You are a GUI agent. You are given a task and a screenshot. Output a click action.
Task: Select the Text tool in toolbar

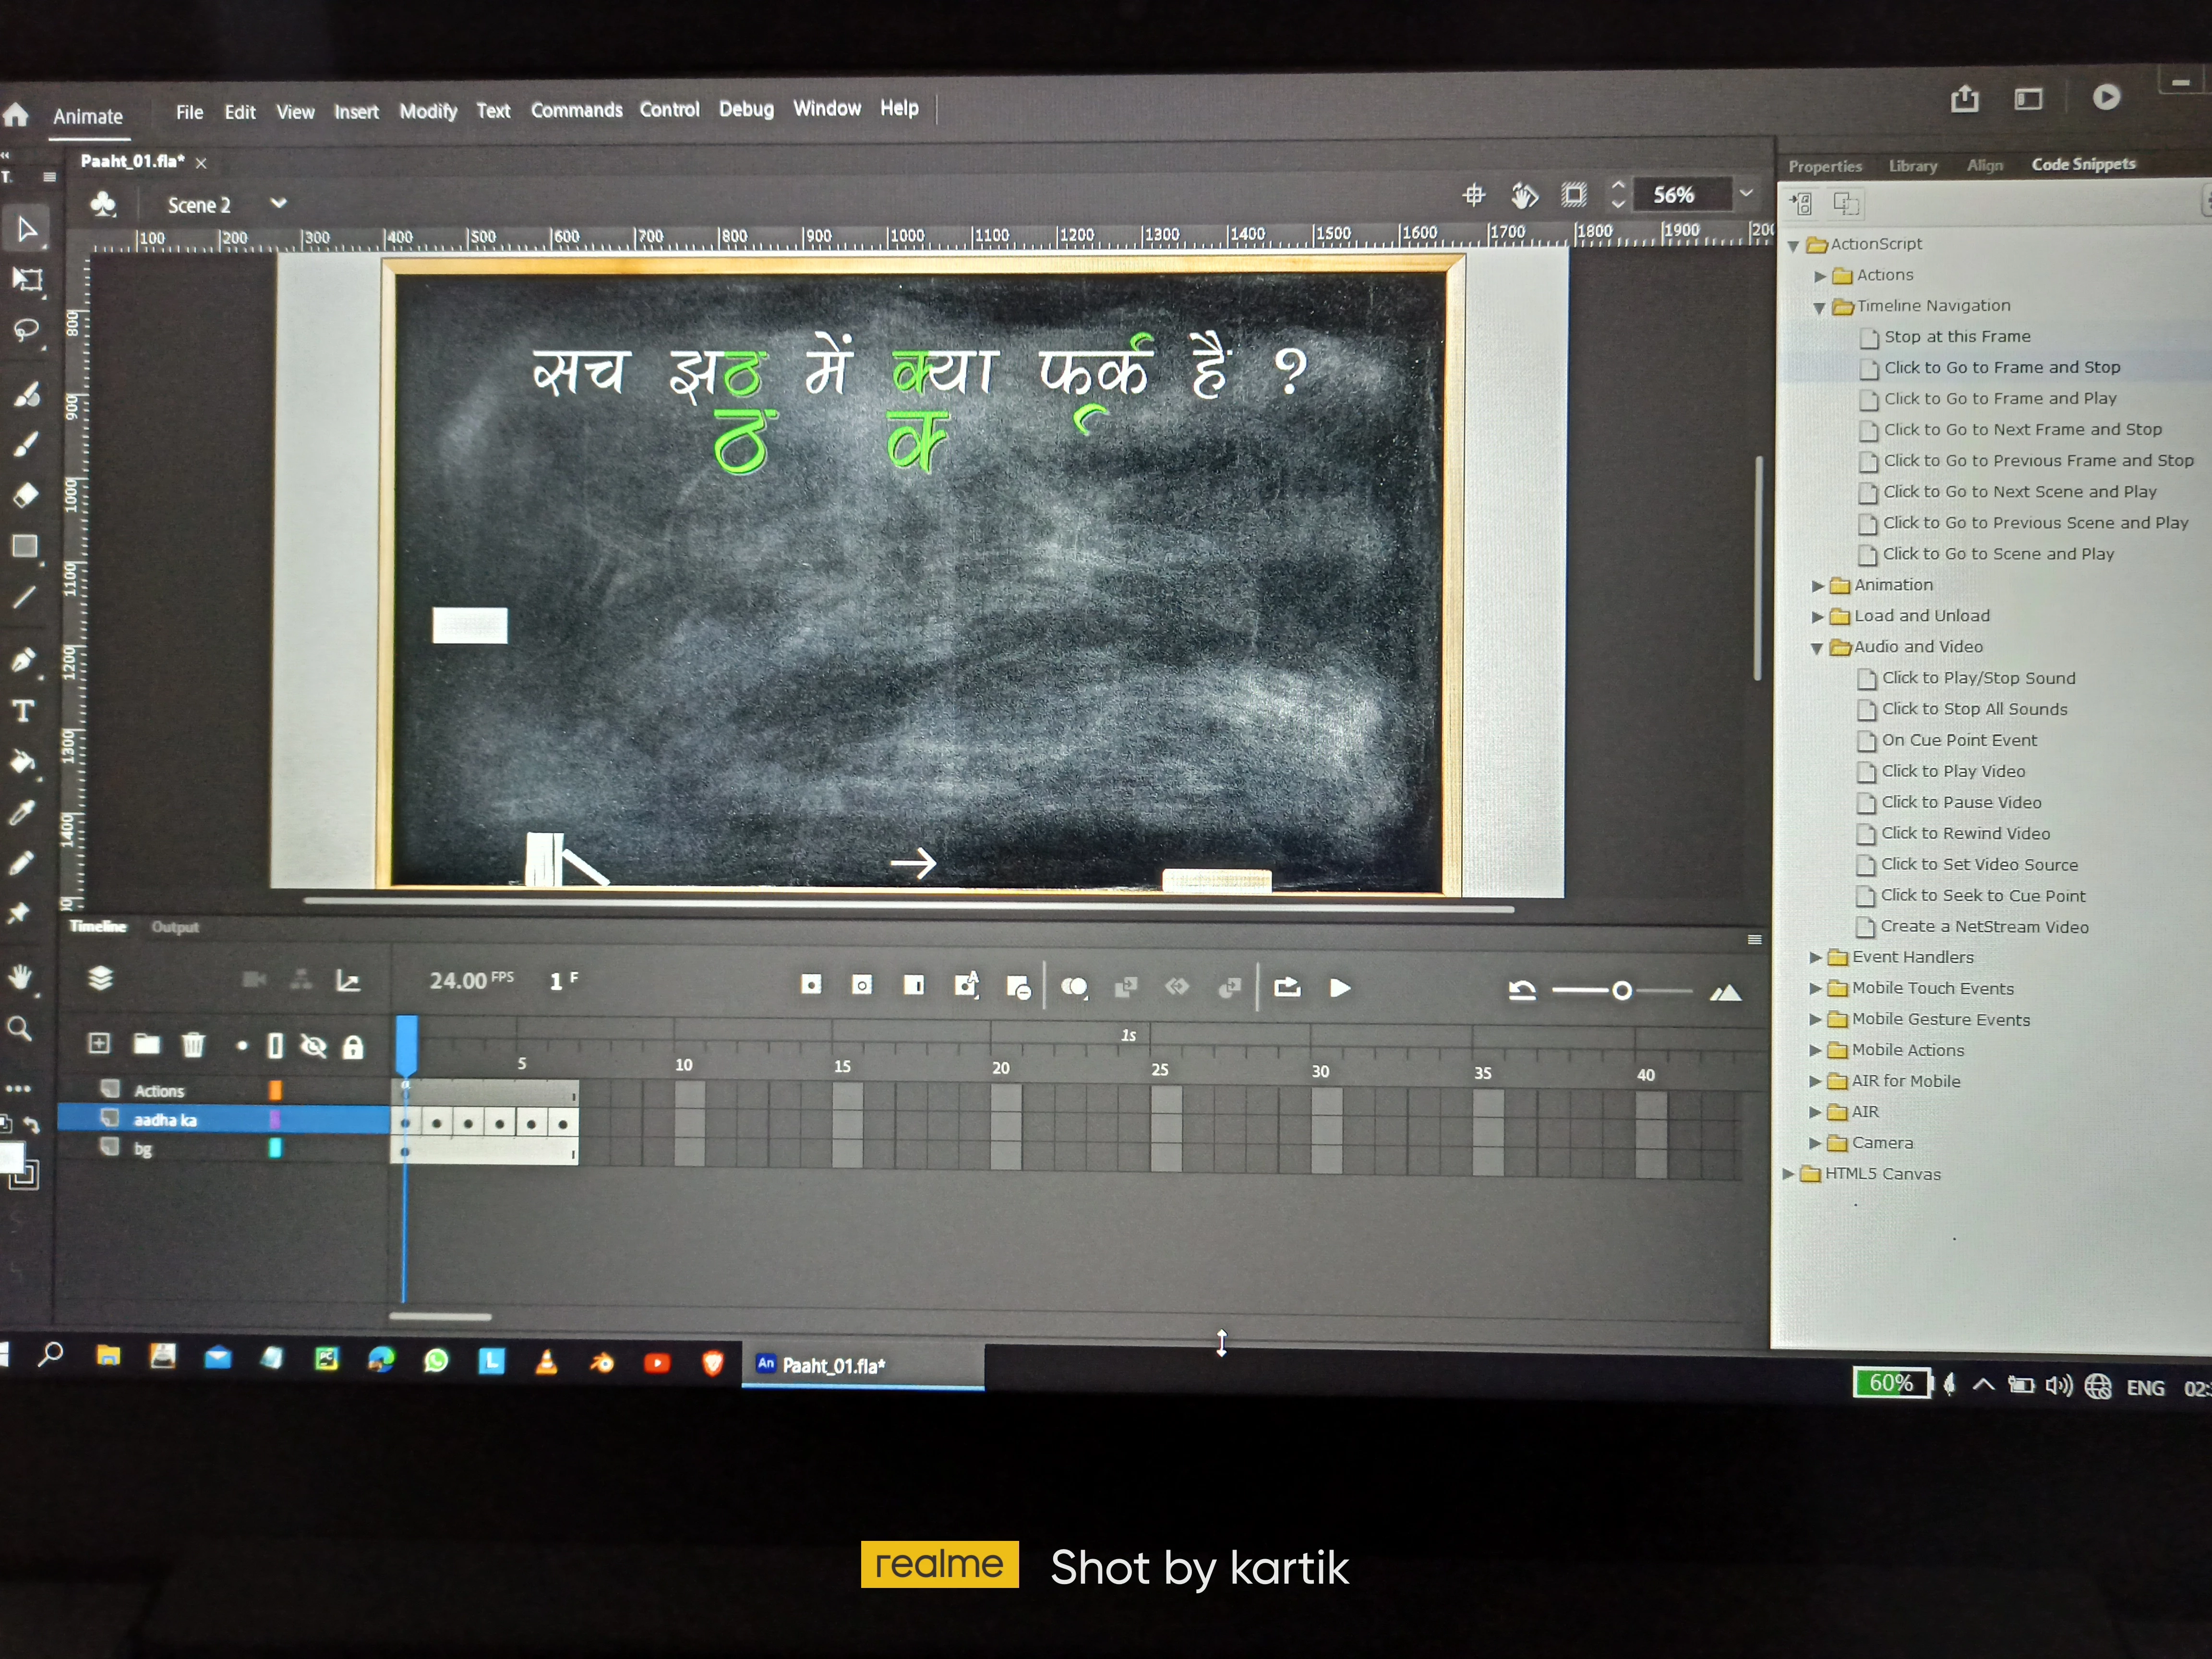[x=23, y=711]
